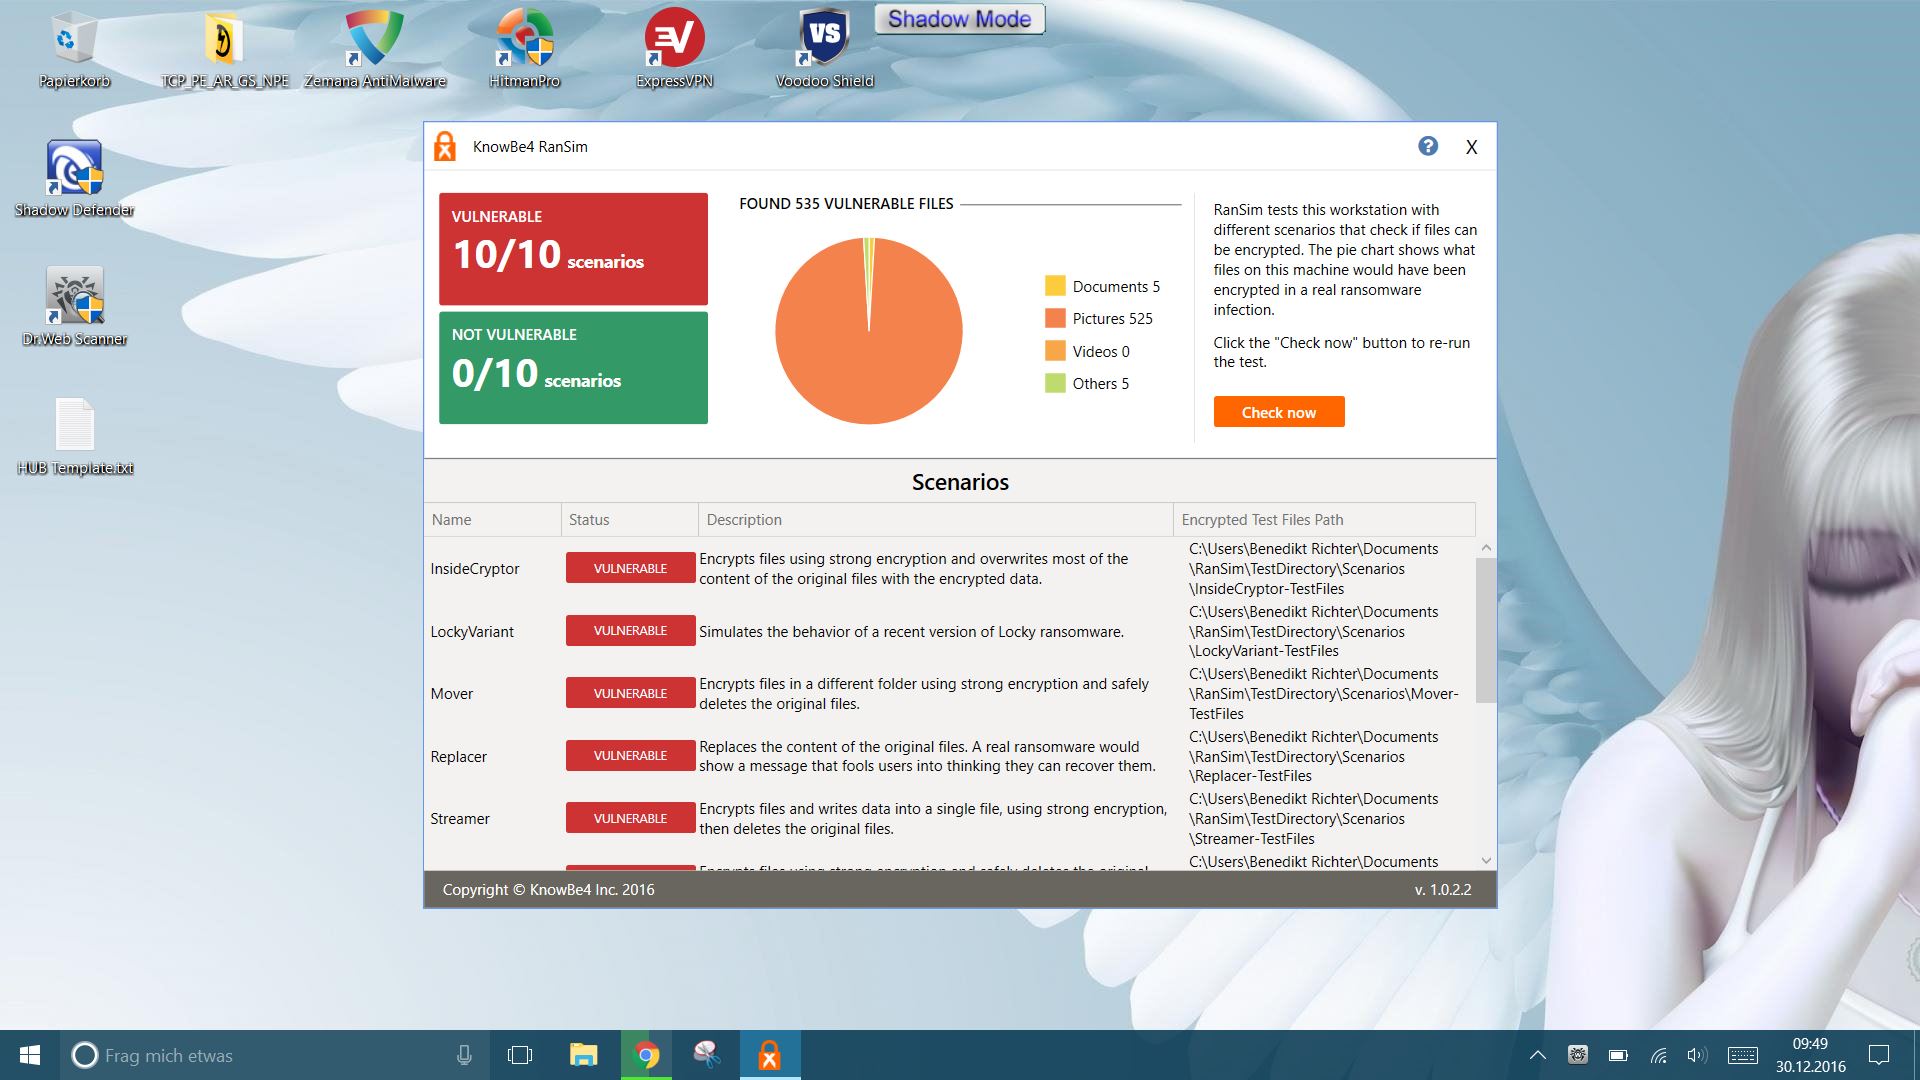Click the RanSim help question mark icon
Image resolution: width=1920 pixels, height=1080 pixels.
tap(1428, 146)
